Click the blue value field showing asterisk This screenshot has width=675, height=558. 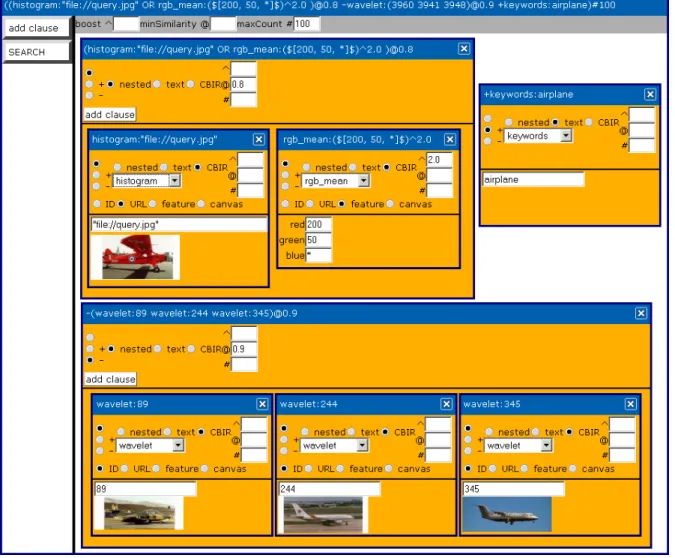(319, 255)
